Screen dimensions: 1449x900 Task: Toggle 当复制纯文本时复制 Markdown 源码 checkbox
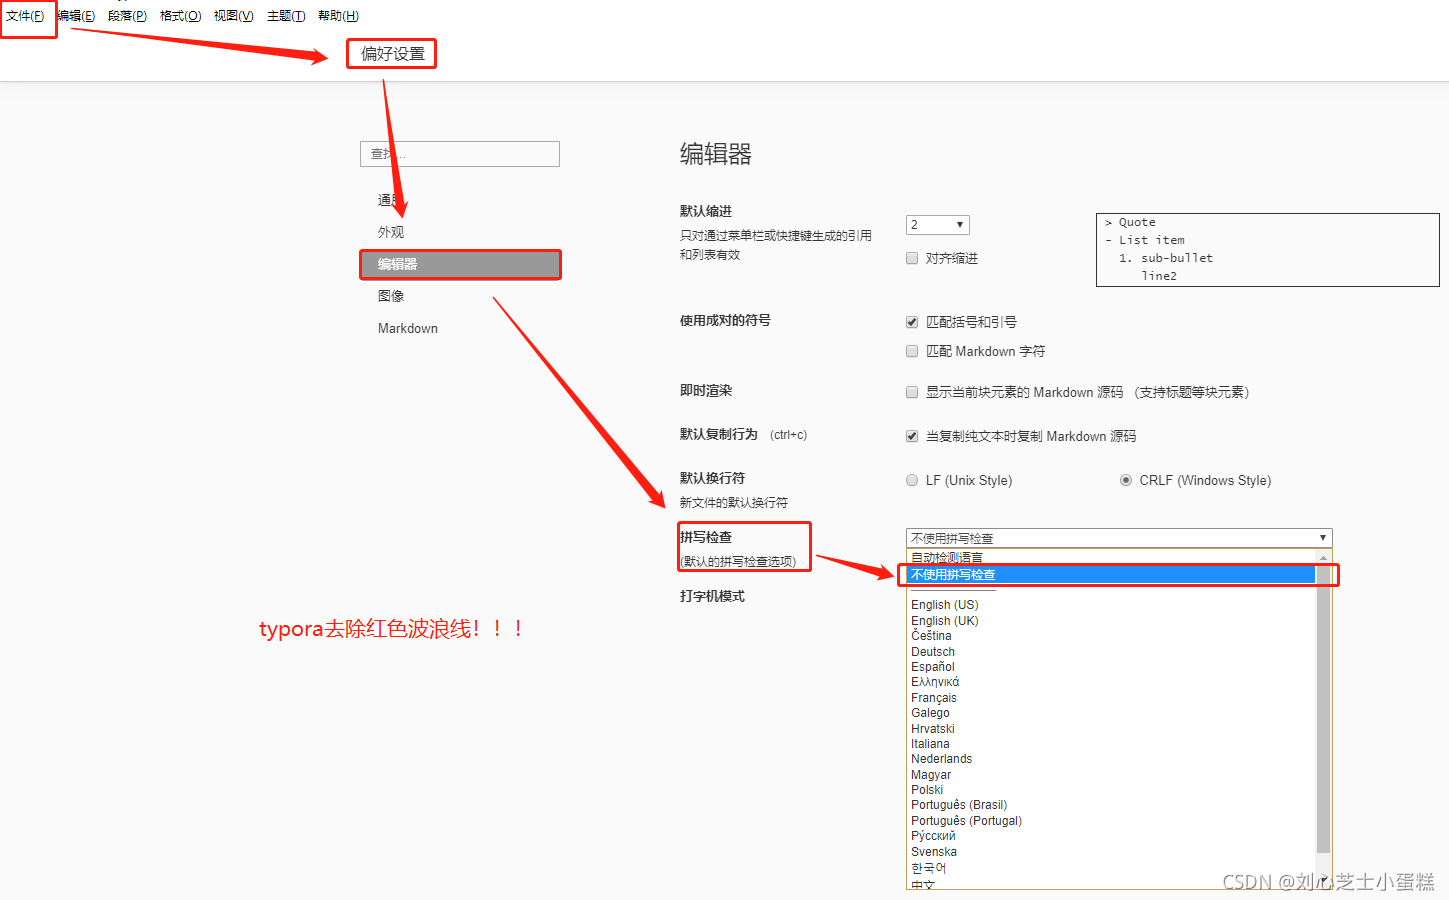(912, 436)
